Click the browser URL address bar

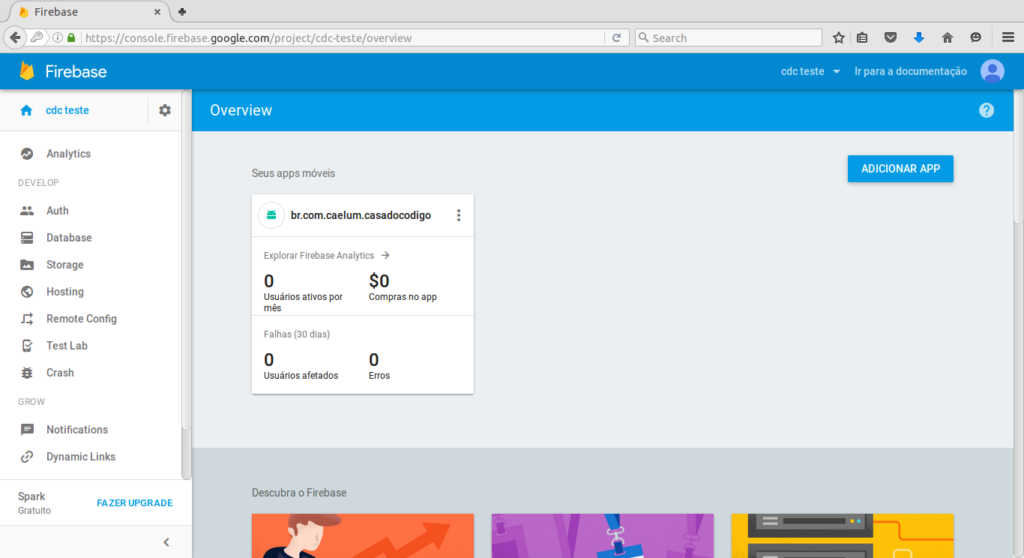pyautogui.click(x=344, y=38)
